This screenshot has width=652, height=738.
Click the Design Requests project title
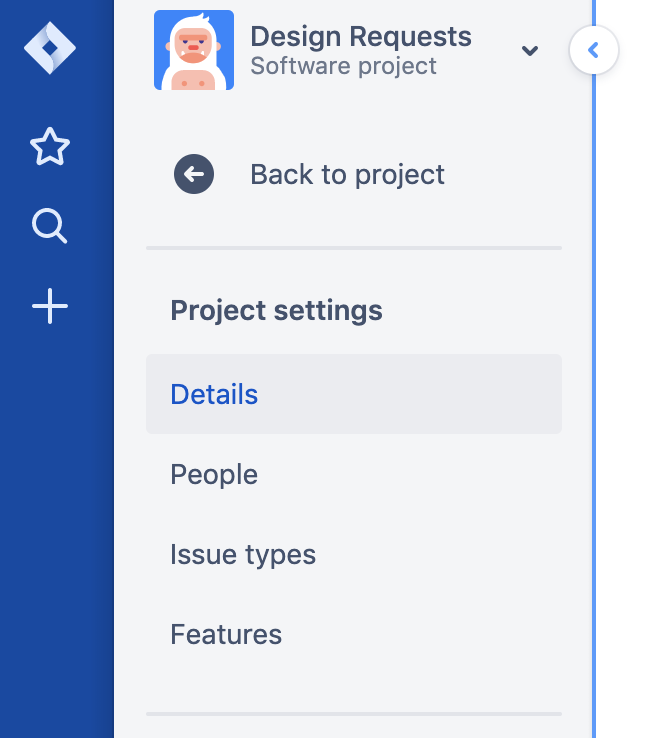(x=361, y=37)
